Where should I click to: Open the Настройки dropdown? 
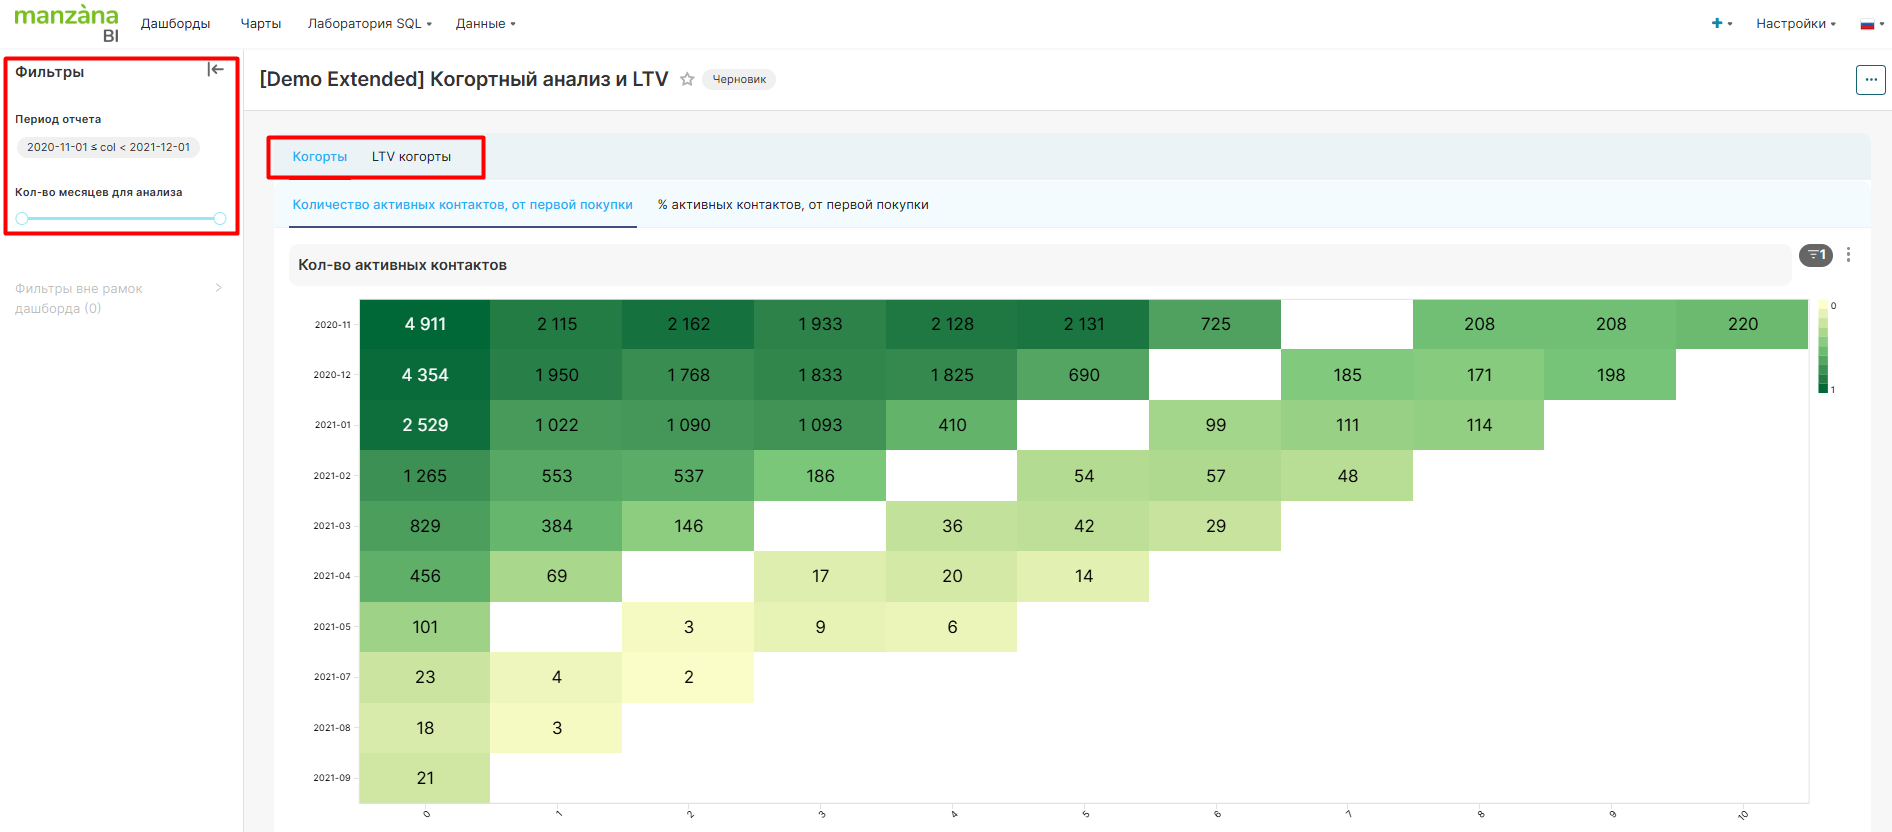click(x=1795, y=24)
